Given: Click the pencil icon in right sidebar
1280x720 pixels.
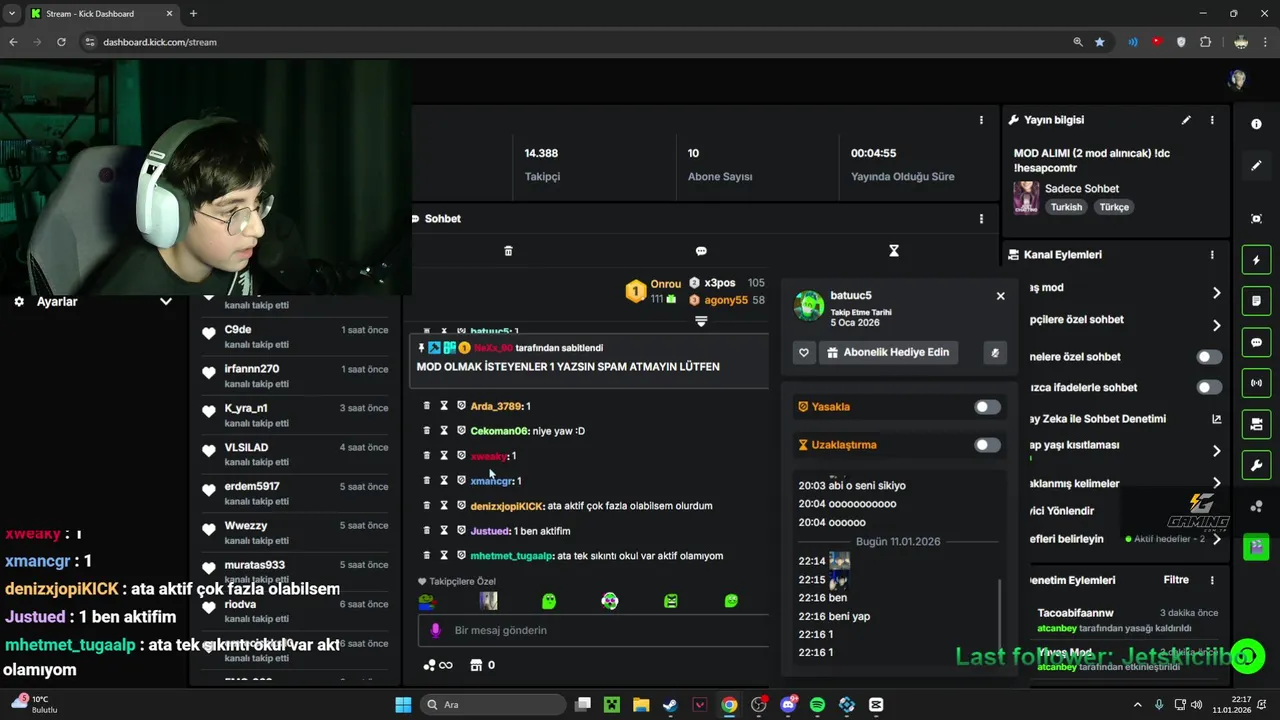Looking at the screenshot, I should (1257, 166).
